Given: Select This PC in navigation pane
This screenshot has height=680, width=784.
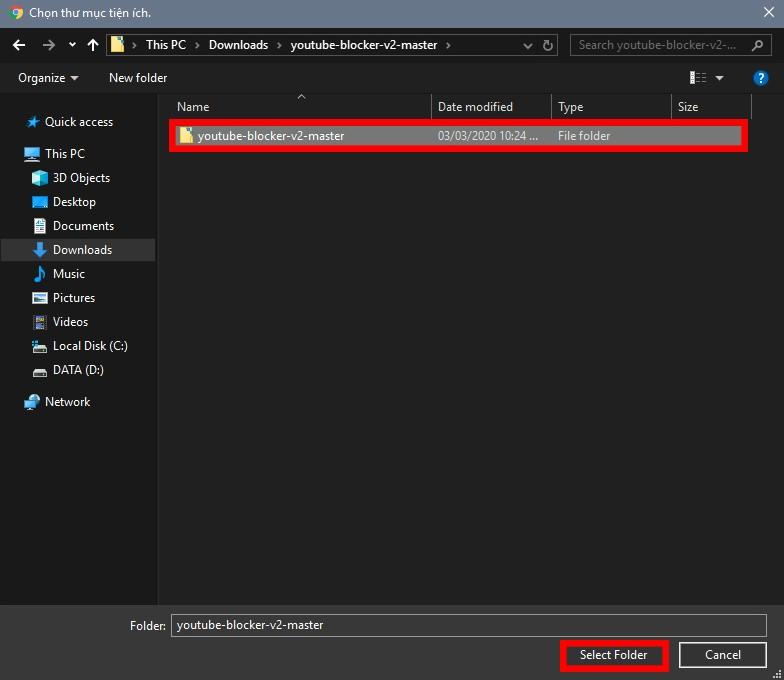Looking at the screenshot, I should click(65, 154).
